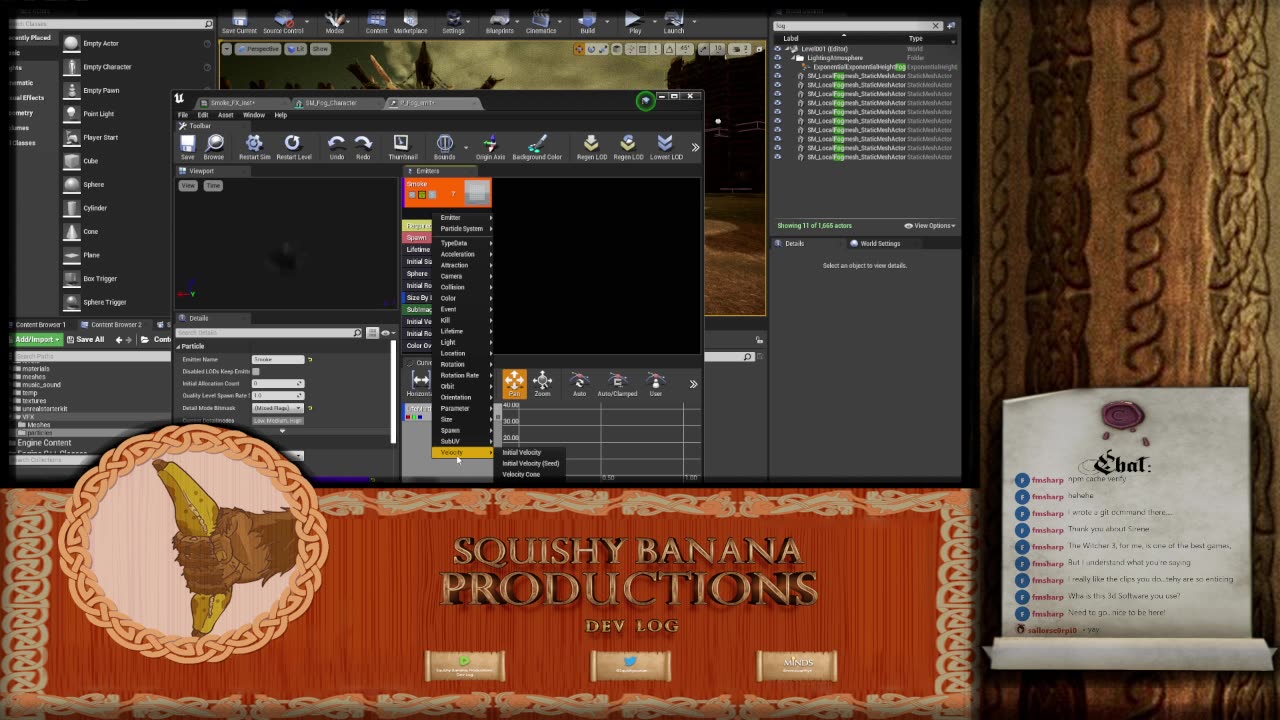This screenshot has width=1280, height=720.
Task: Select the Pan curve editor tool
Action: (x=514, y=382)
